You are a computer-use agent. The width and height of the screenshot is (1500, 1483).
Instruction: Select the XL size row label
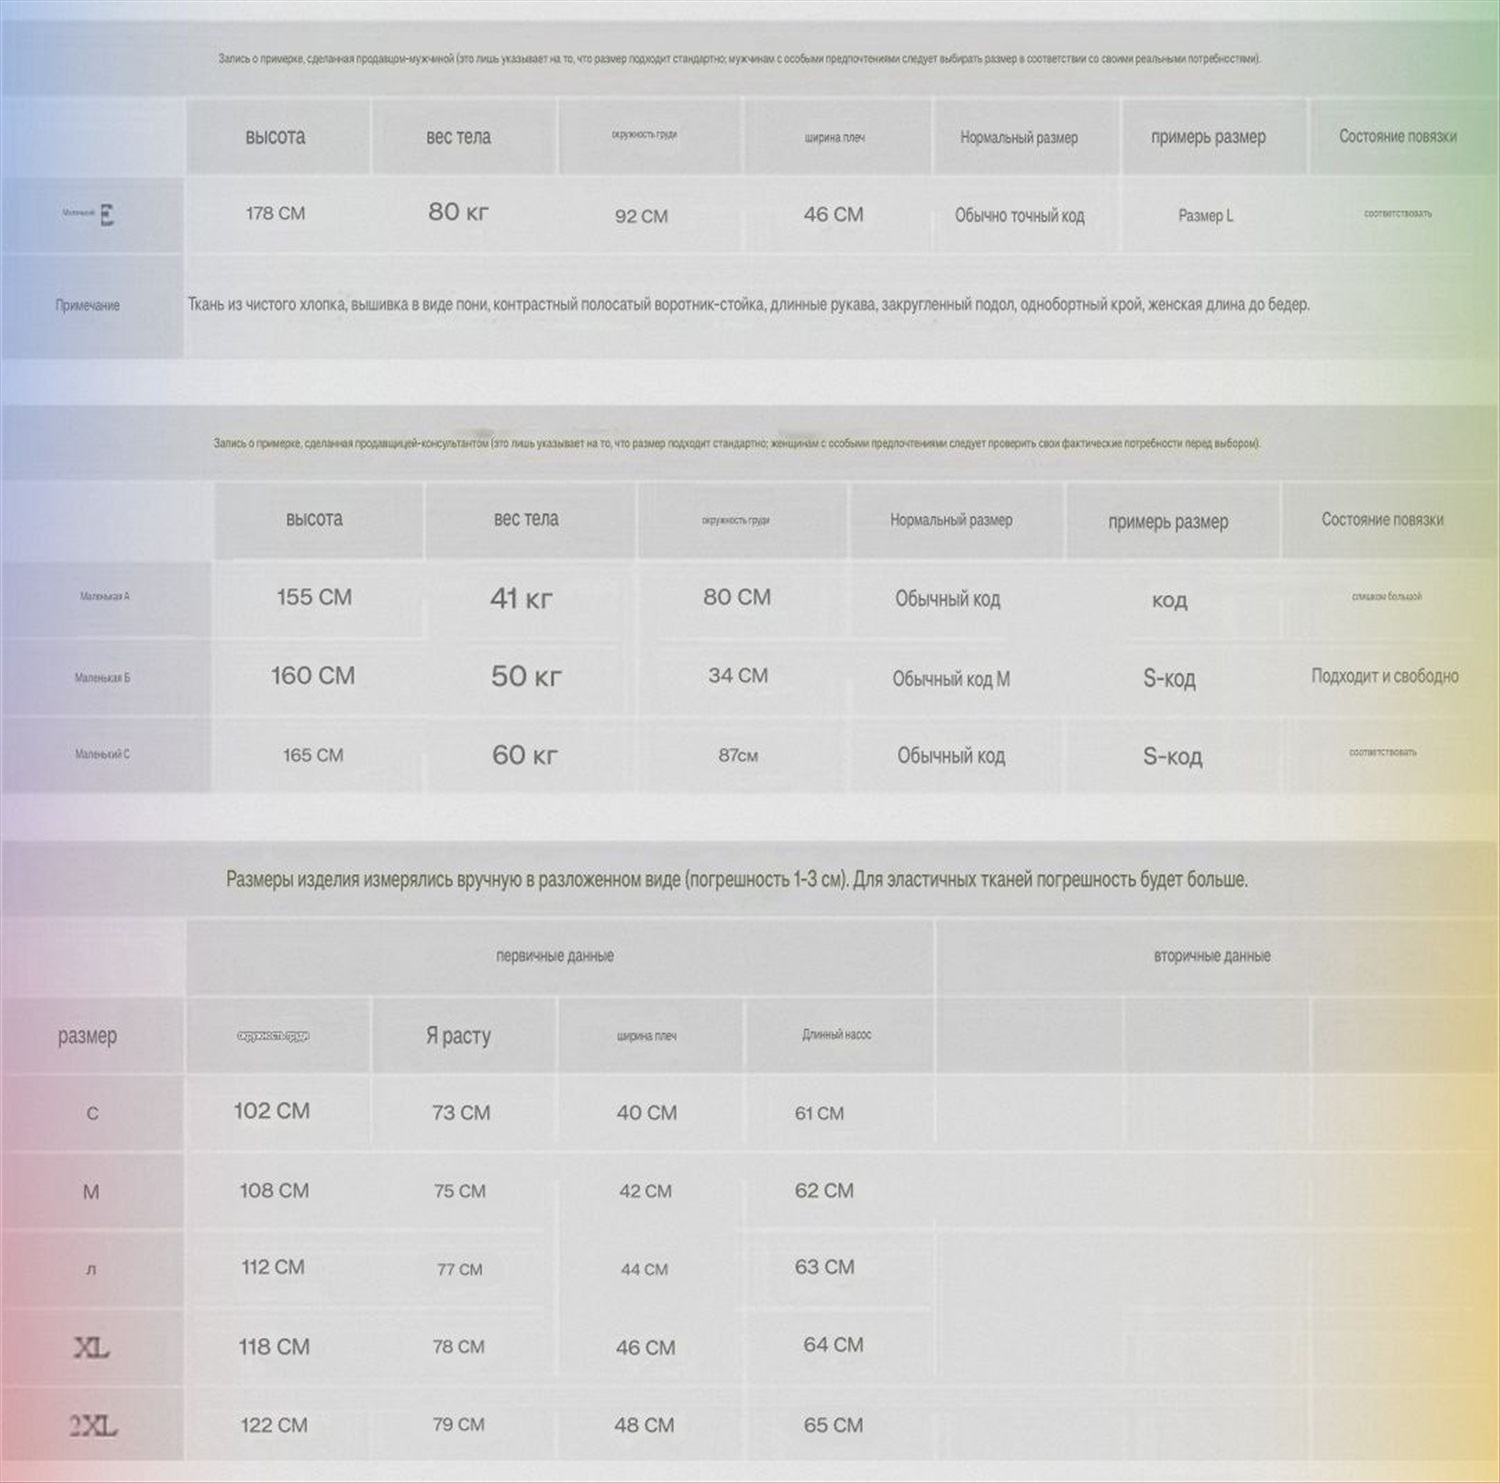pos(91,1348)
